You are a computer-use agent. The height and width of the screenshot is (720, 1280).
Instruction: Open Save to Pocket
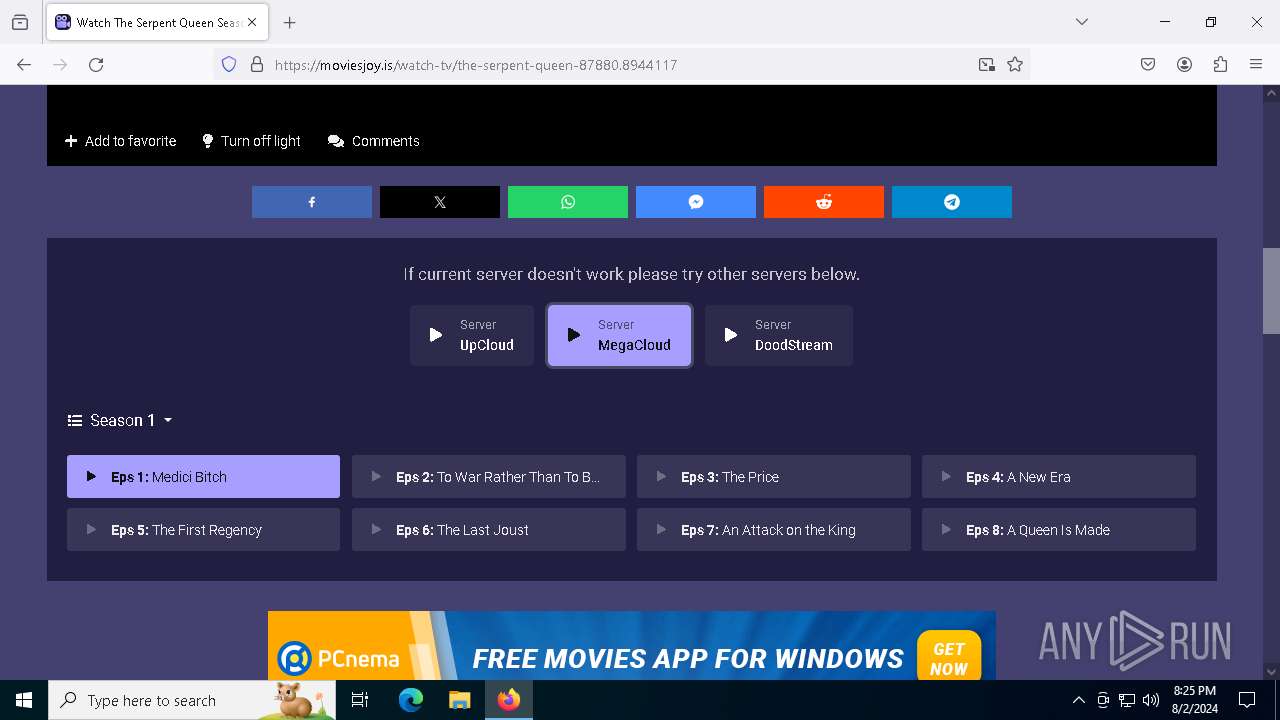point(1148,64)
